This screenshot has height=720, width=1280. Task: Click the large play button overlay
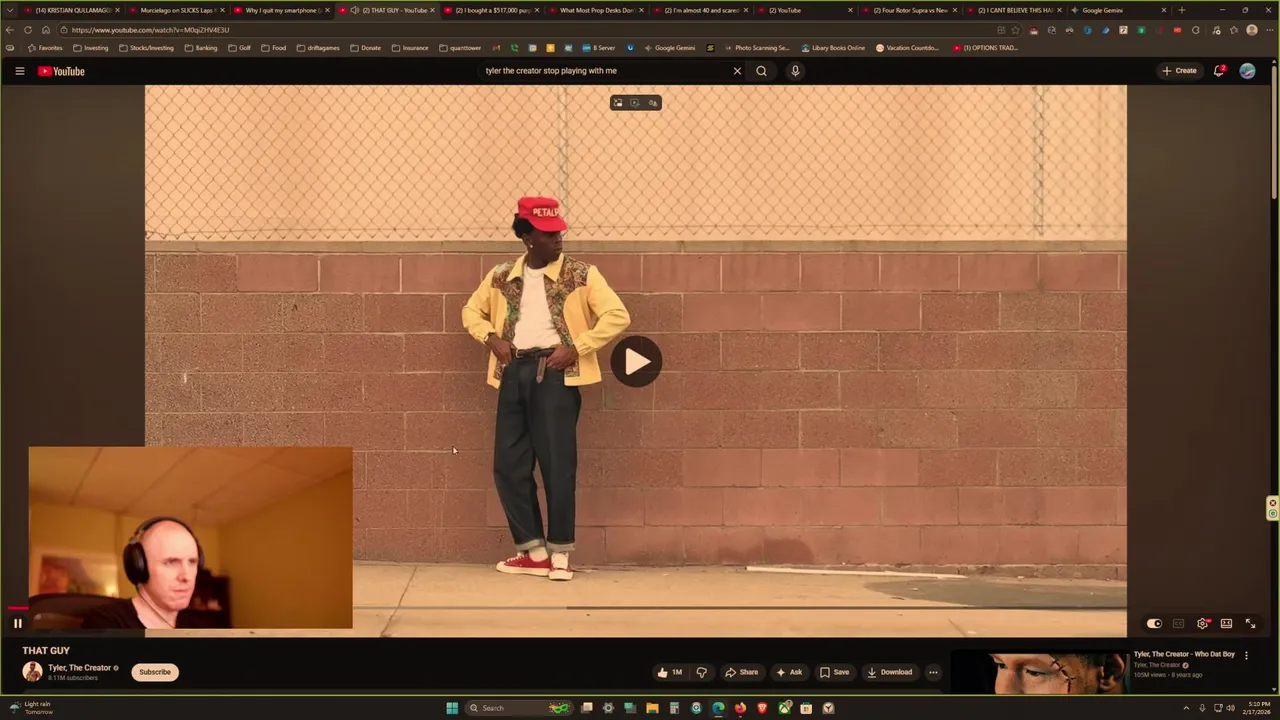click(x=636, y=362)
